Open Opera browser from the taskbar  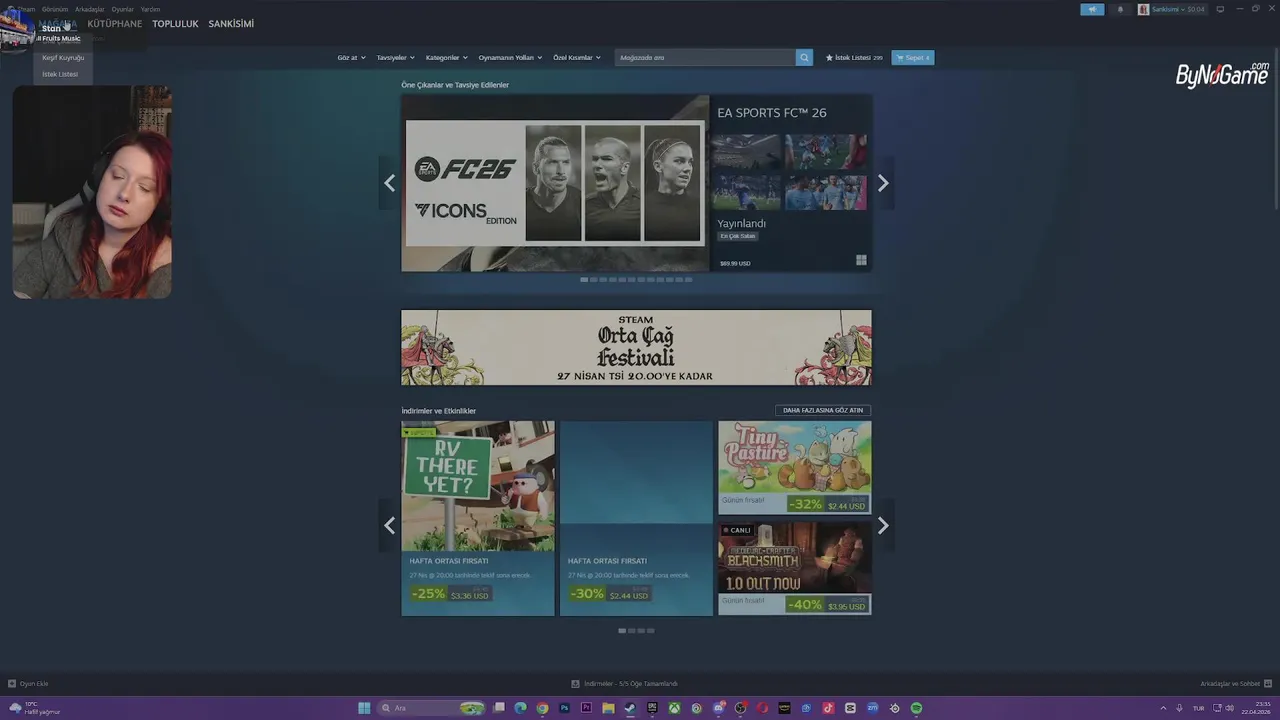point(762,708)
